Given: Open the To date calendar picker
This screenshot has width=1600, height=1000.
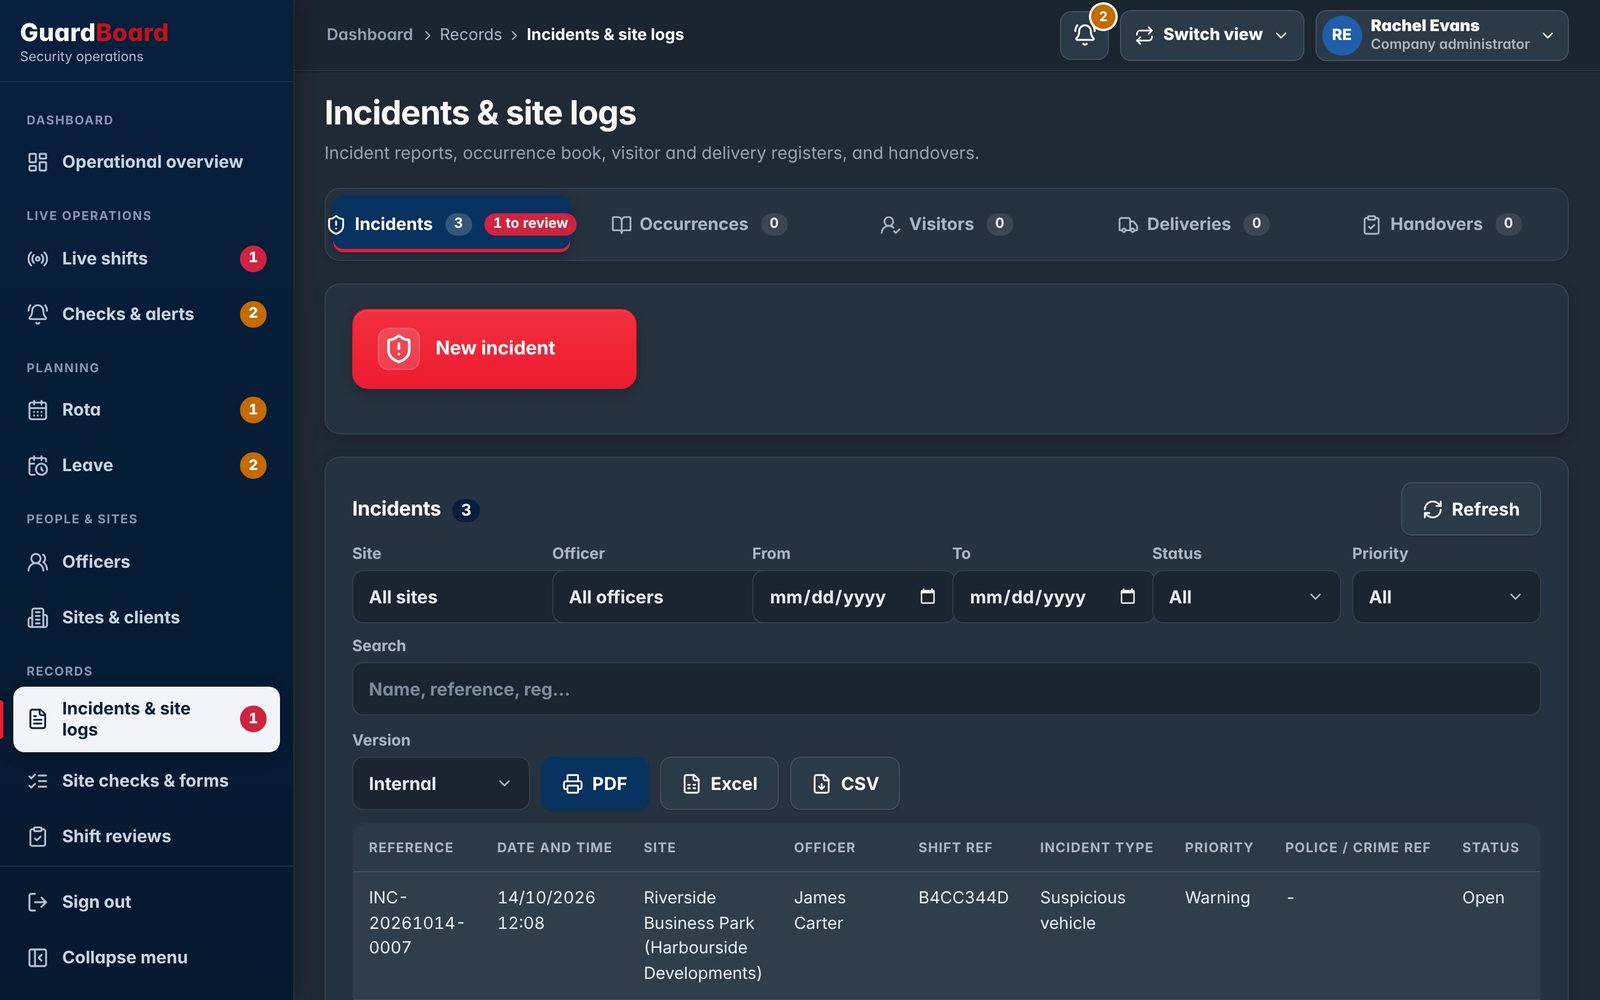Looking at the screenshot, I should (1128, 597).
